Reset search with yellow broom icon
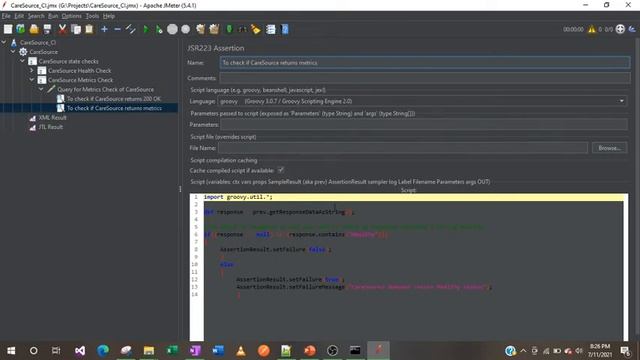The image size is (640, 360). tap(256, 29)
